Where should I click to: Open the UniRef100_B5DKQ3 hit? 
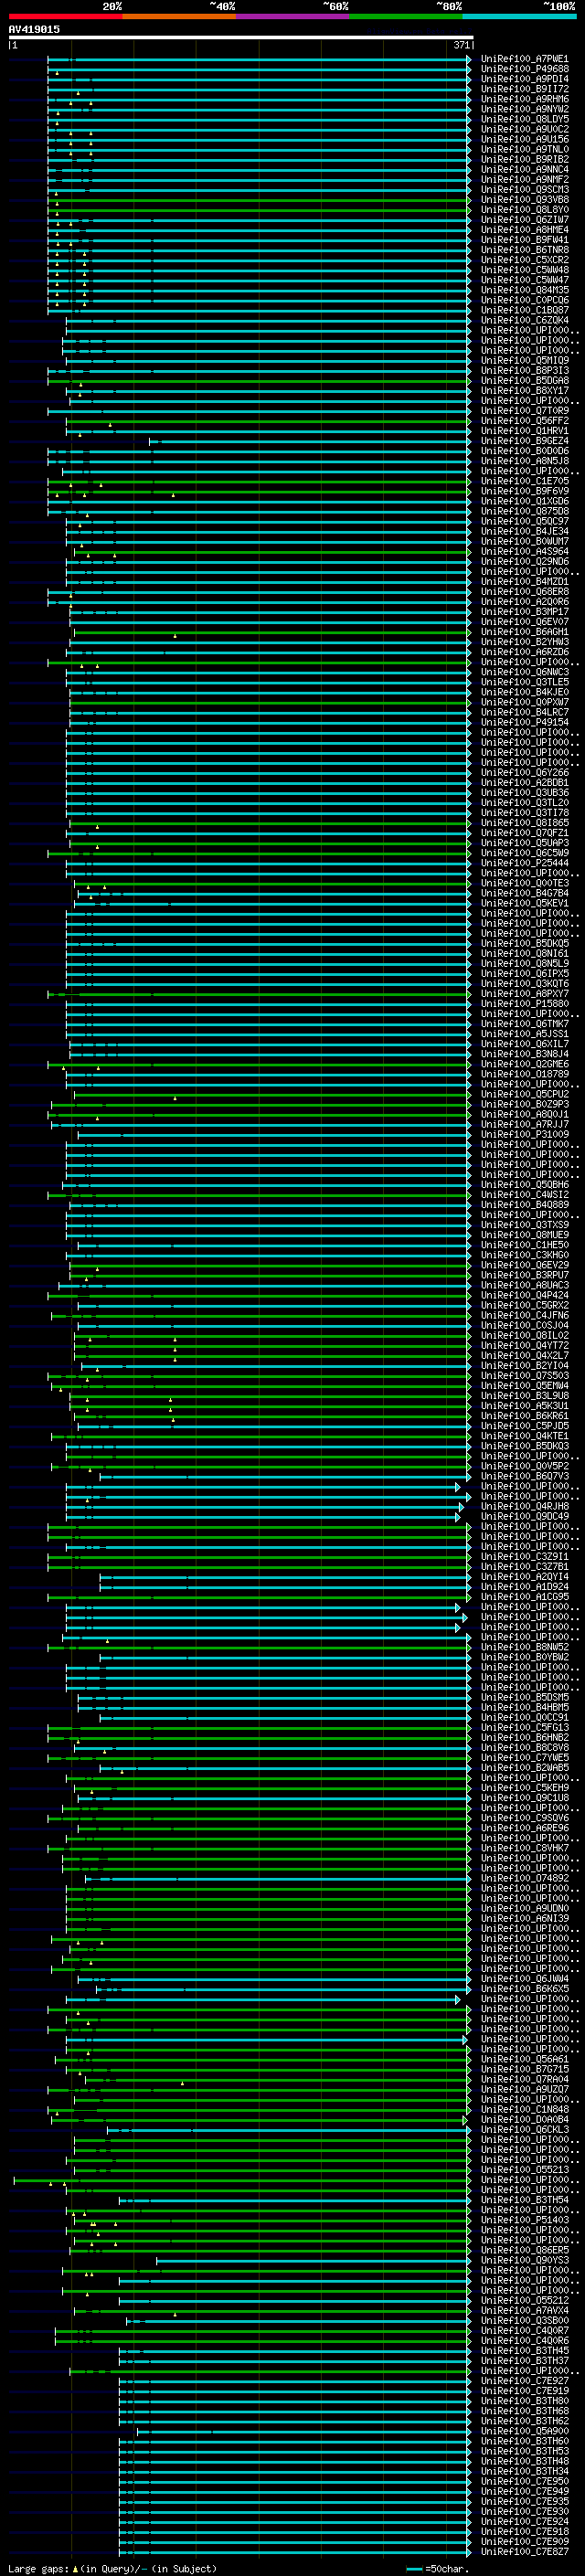(524, 1446)
